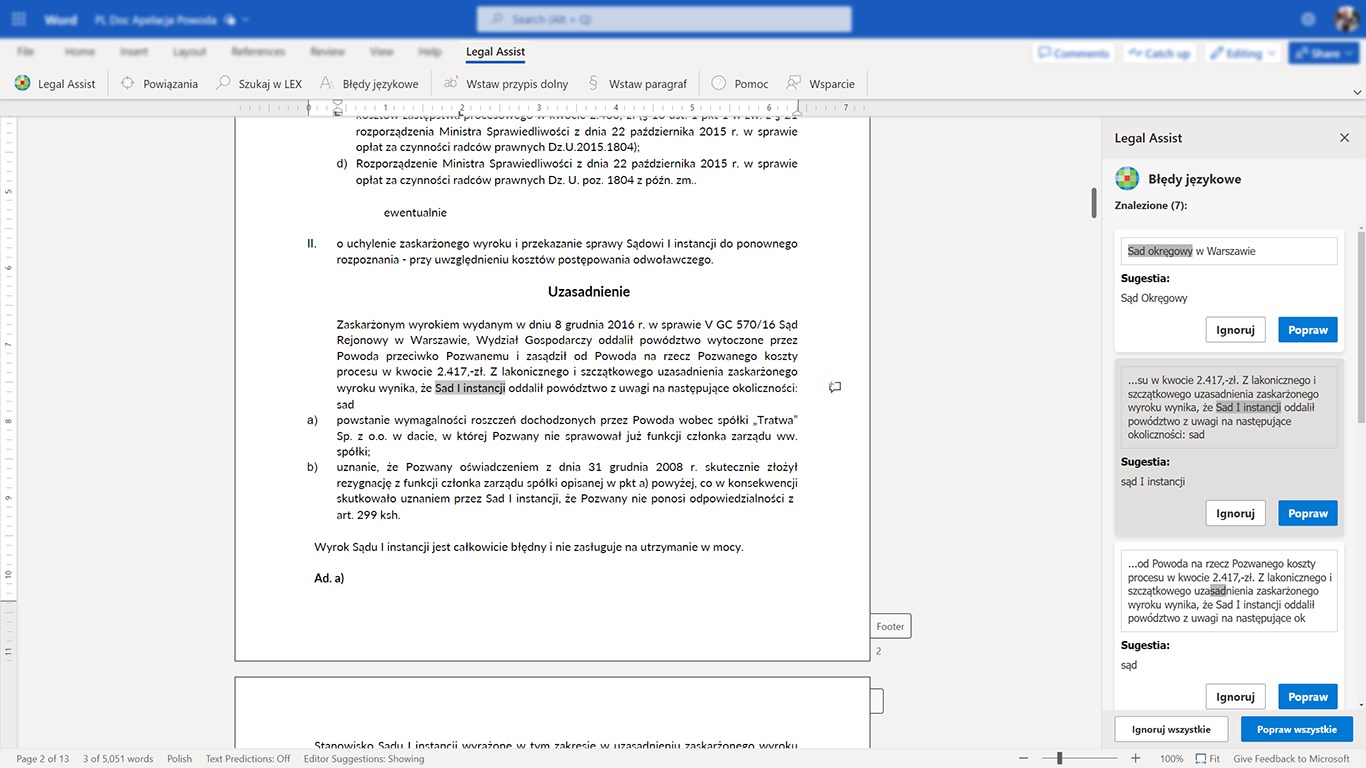Switch to the Home tab
Viewport: 1366px width, 768px height.
point(79,51)
